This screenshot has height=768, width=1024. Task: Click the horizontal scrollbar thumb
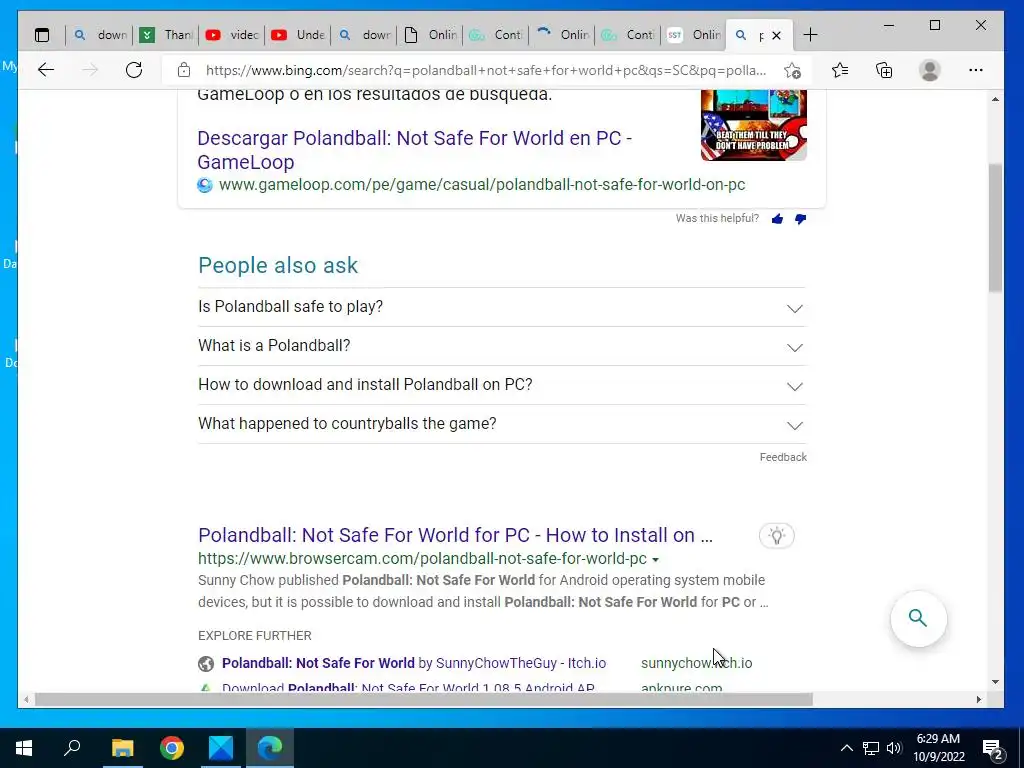[424, 699]
